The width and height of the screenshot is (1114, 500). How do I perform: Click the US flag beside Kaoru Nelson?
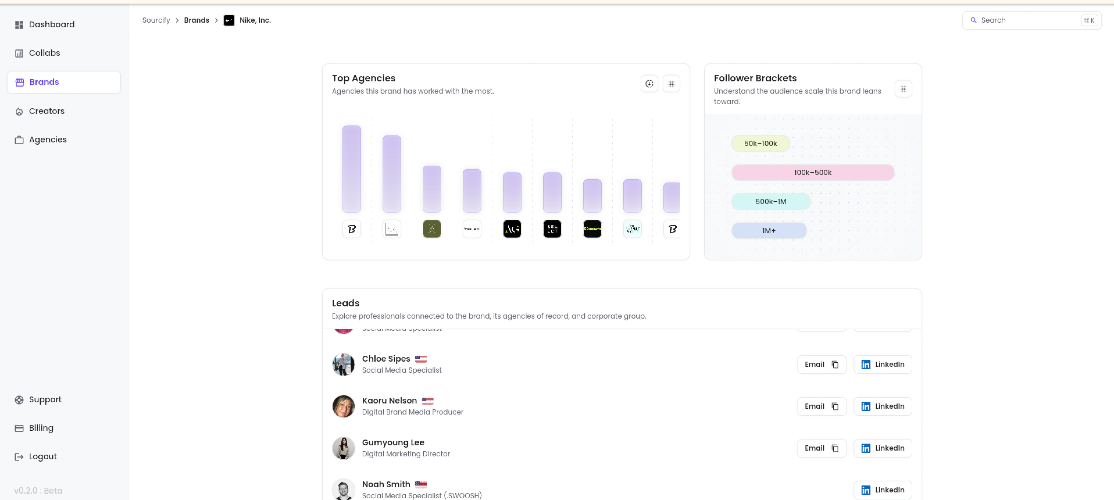427,401
